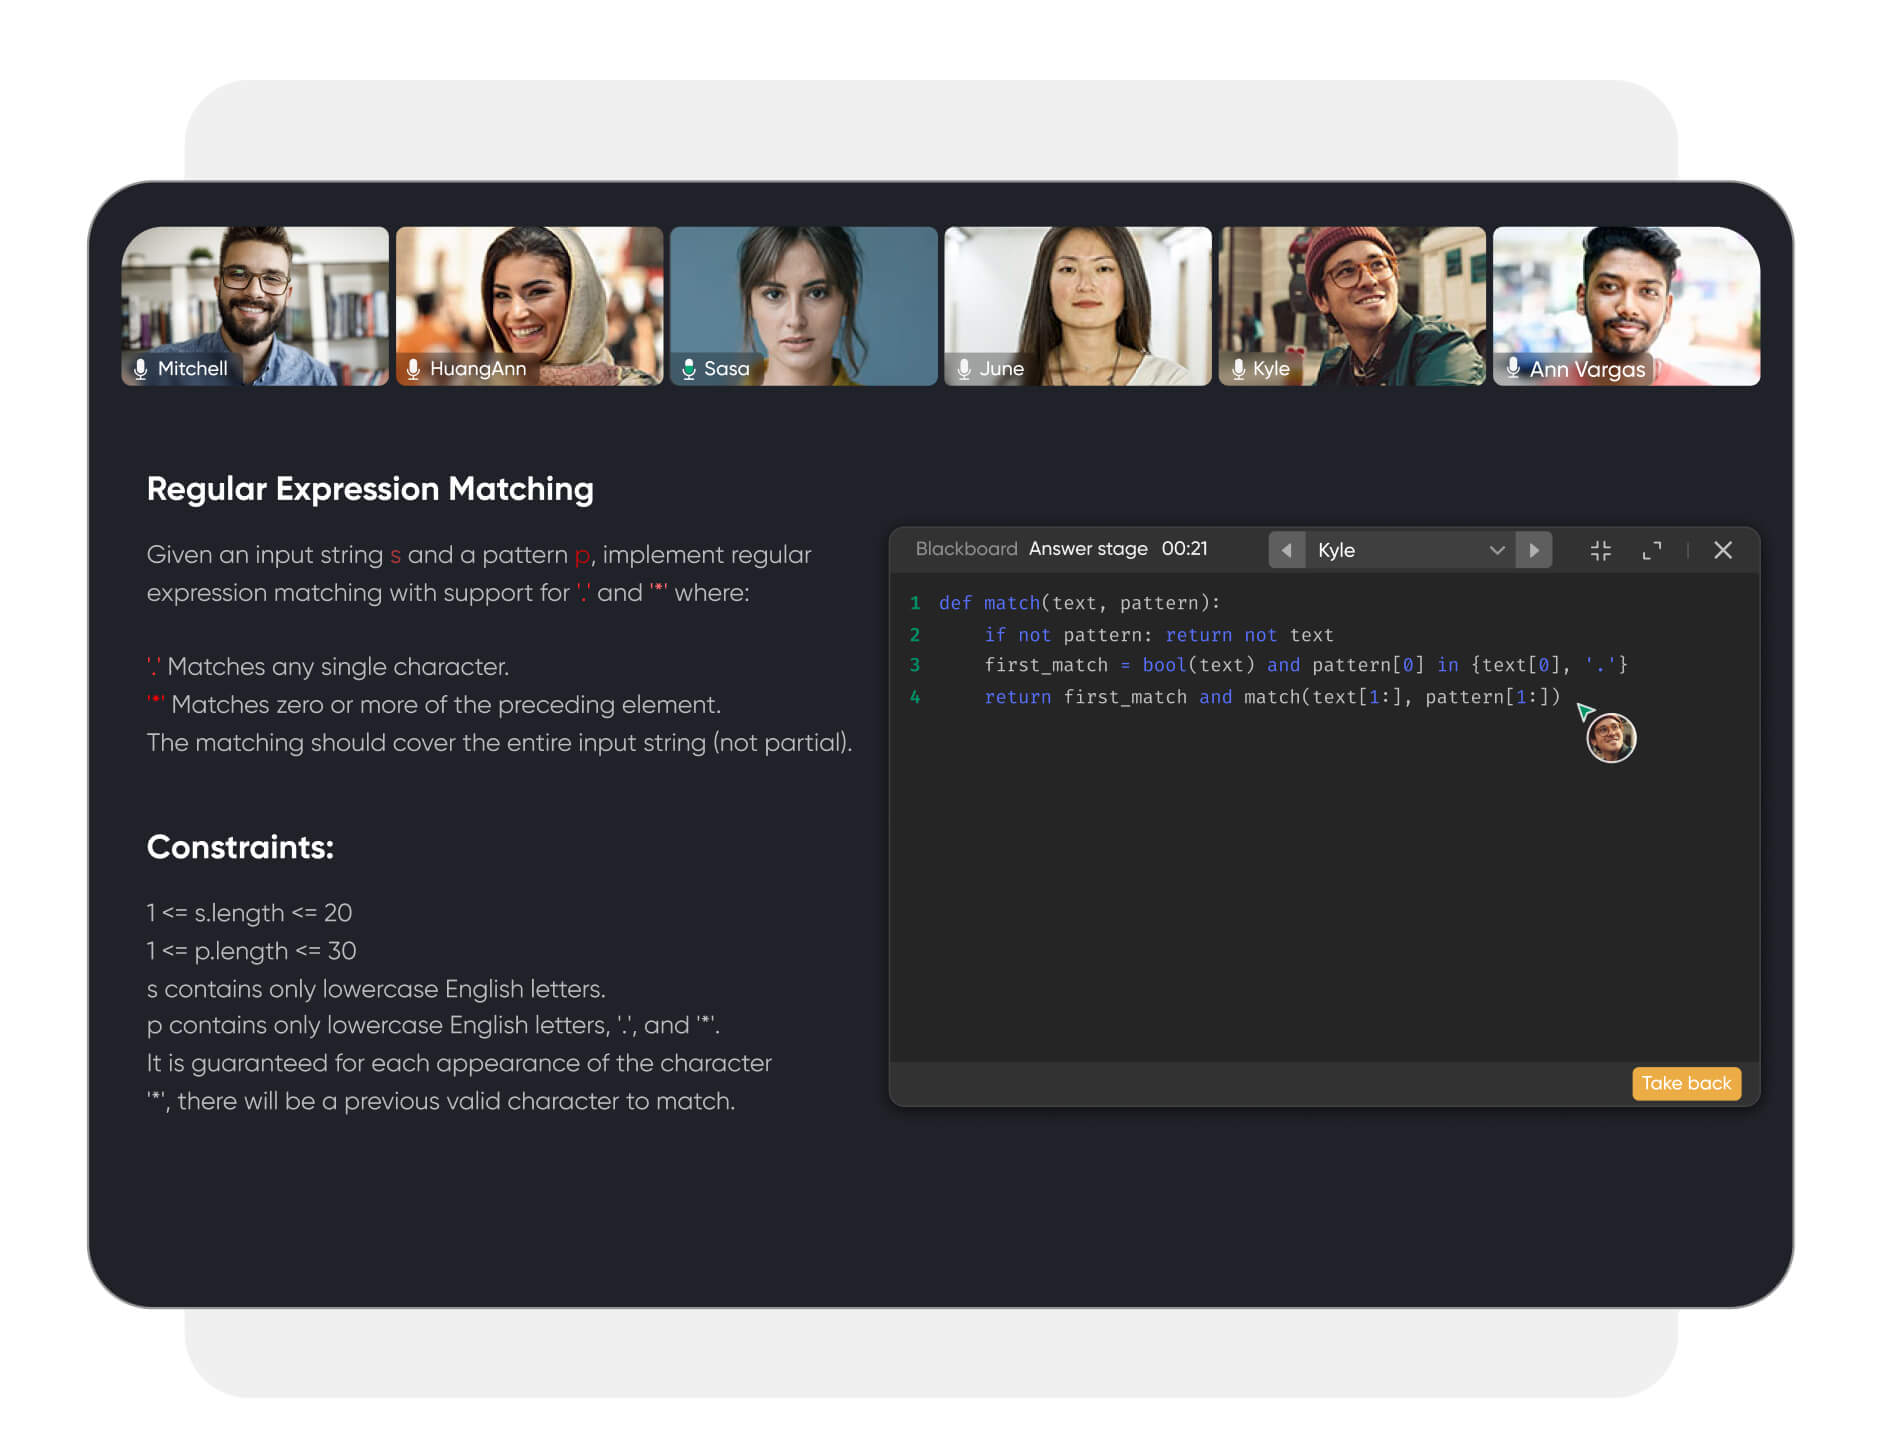The width and height of the screenshot is (1880, 1440).
Task: Click Kyle's avatar cursor in code editor
Action: click(1610, 738)
